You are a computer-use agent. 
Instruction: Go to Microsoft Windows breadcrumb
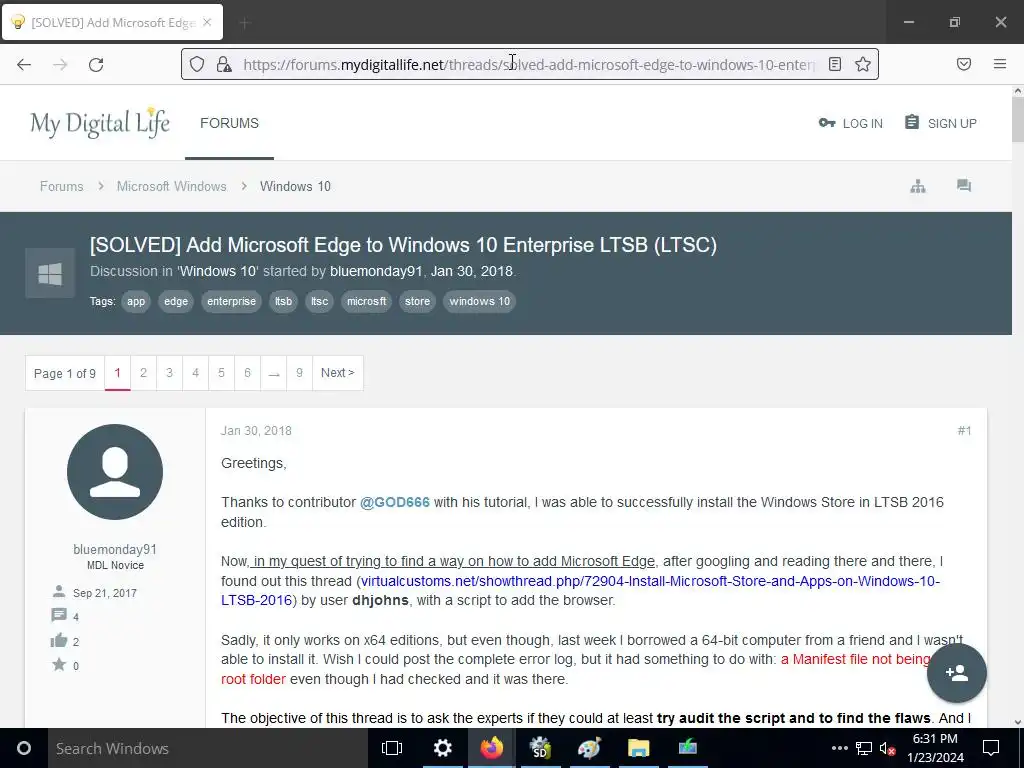pyautogui.click(x=171, y=186)
